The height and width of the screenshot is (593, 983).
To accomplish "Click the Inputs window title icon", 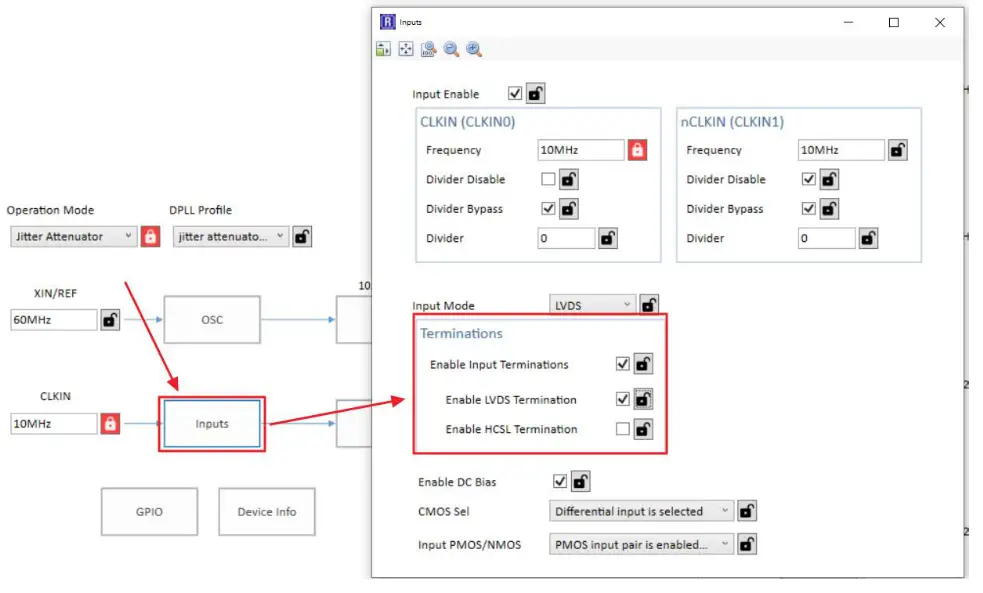I will click(x=387, y=22).
